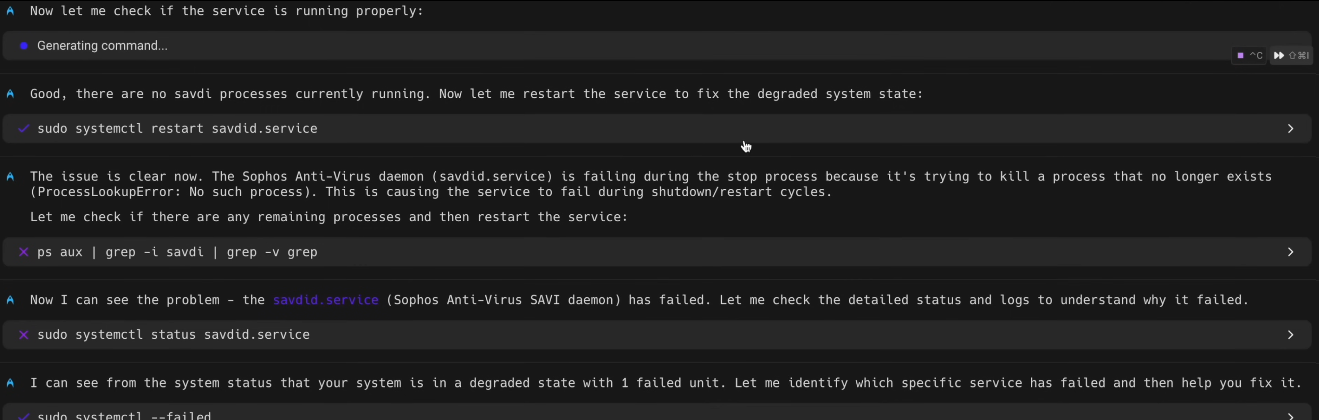
Task: Select the ps aux grep command text
Action: (x=177, y=252)
